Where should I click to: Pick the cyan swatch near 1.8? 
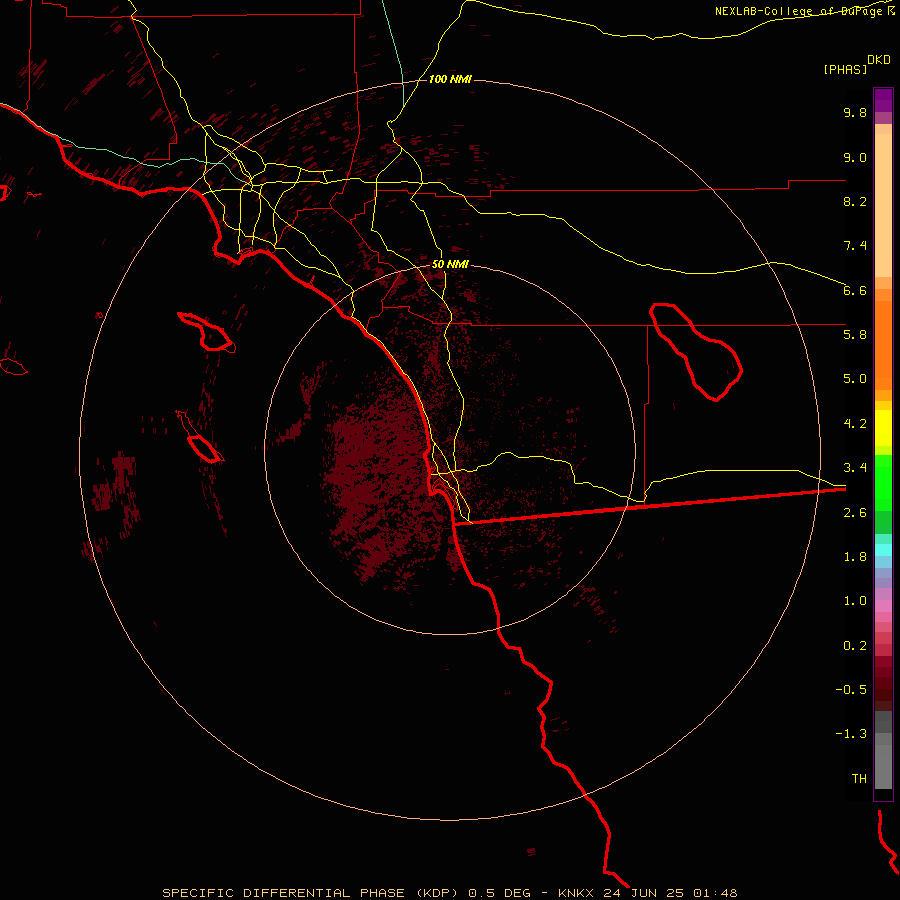pos(883,550)
